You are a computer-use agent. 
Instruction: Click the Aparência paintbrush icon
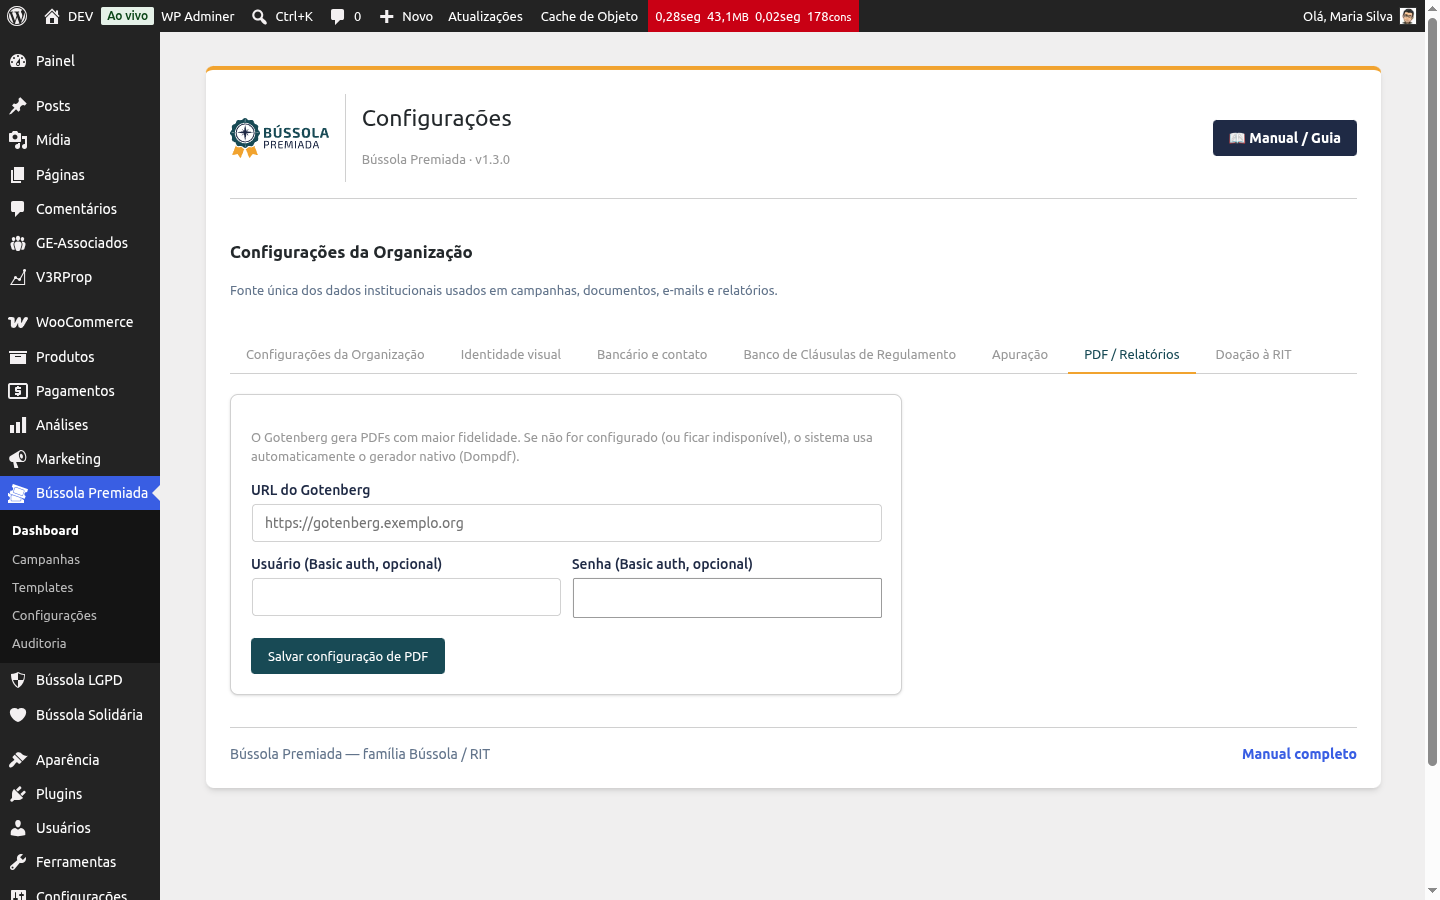pos(18,760)
